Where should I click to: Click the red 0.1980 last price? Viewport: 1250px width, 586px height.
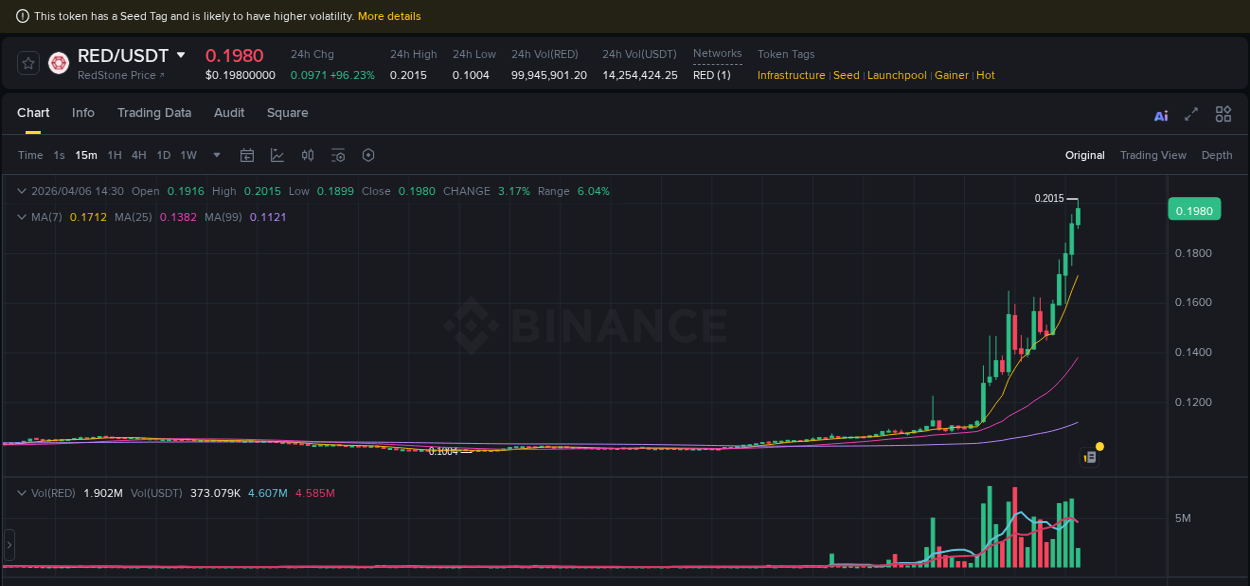pos(234,55)
